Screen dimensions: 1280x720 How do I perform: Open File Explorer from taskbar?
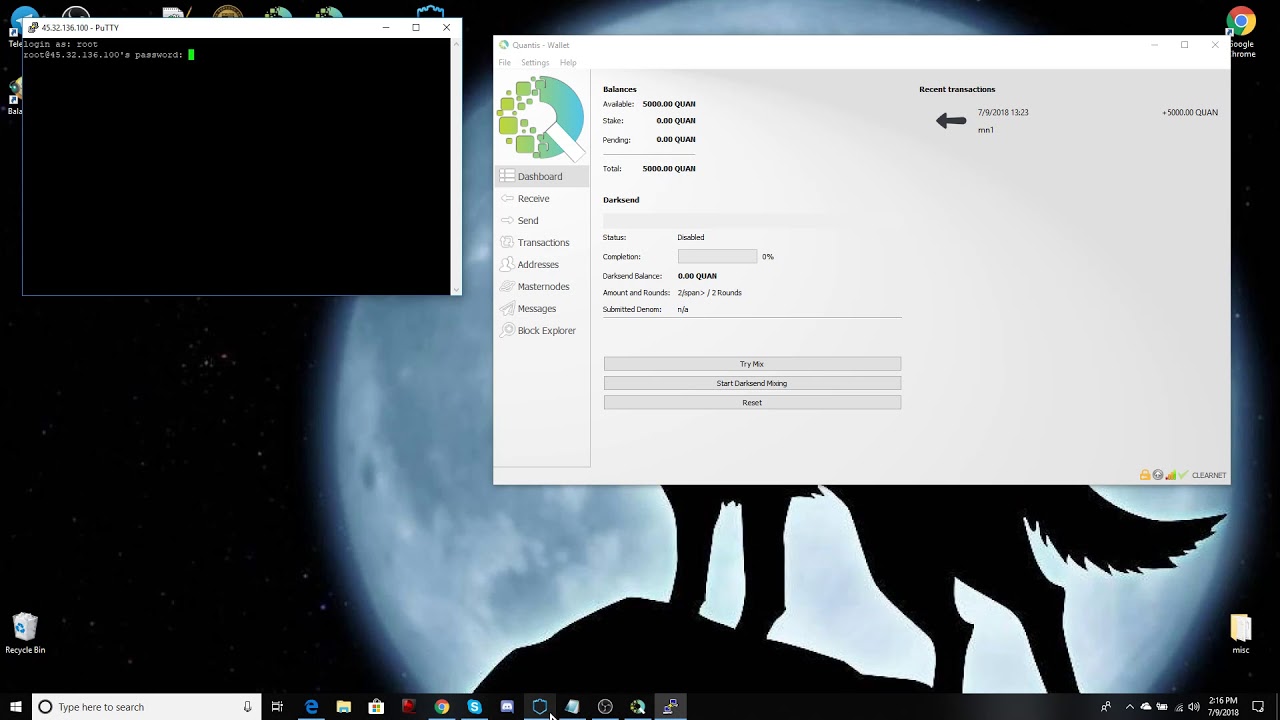[344, 707]
